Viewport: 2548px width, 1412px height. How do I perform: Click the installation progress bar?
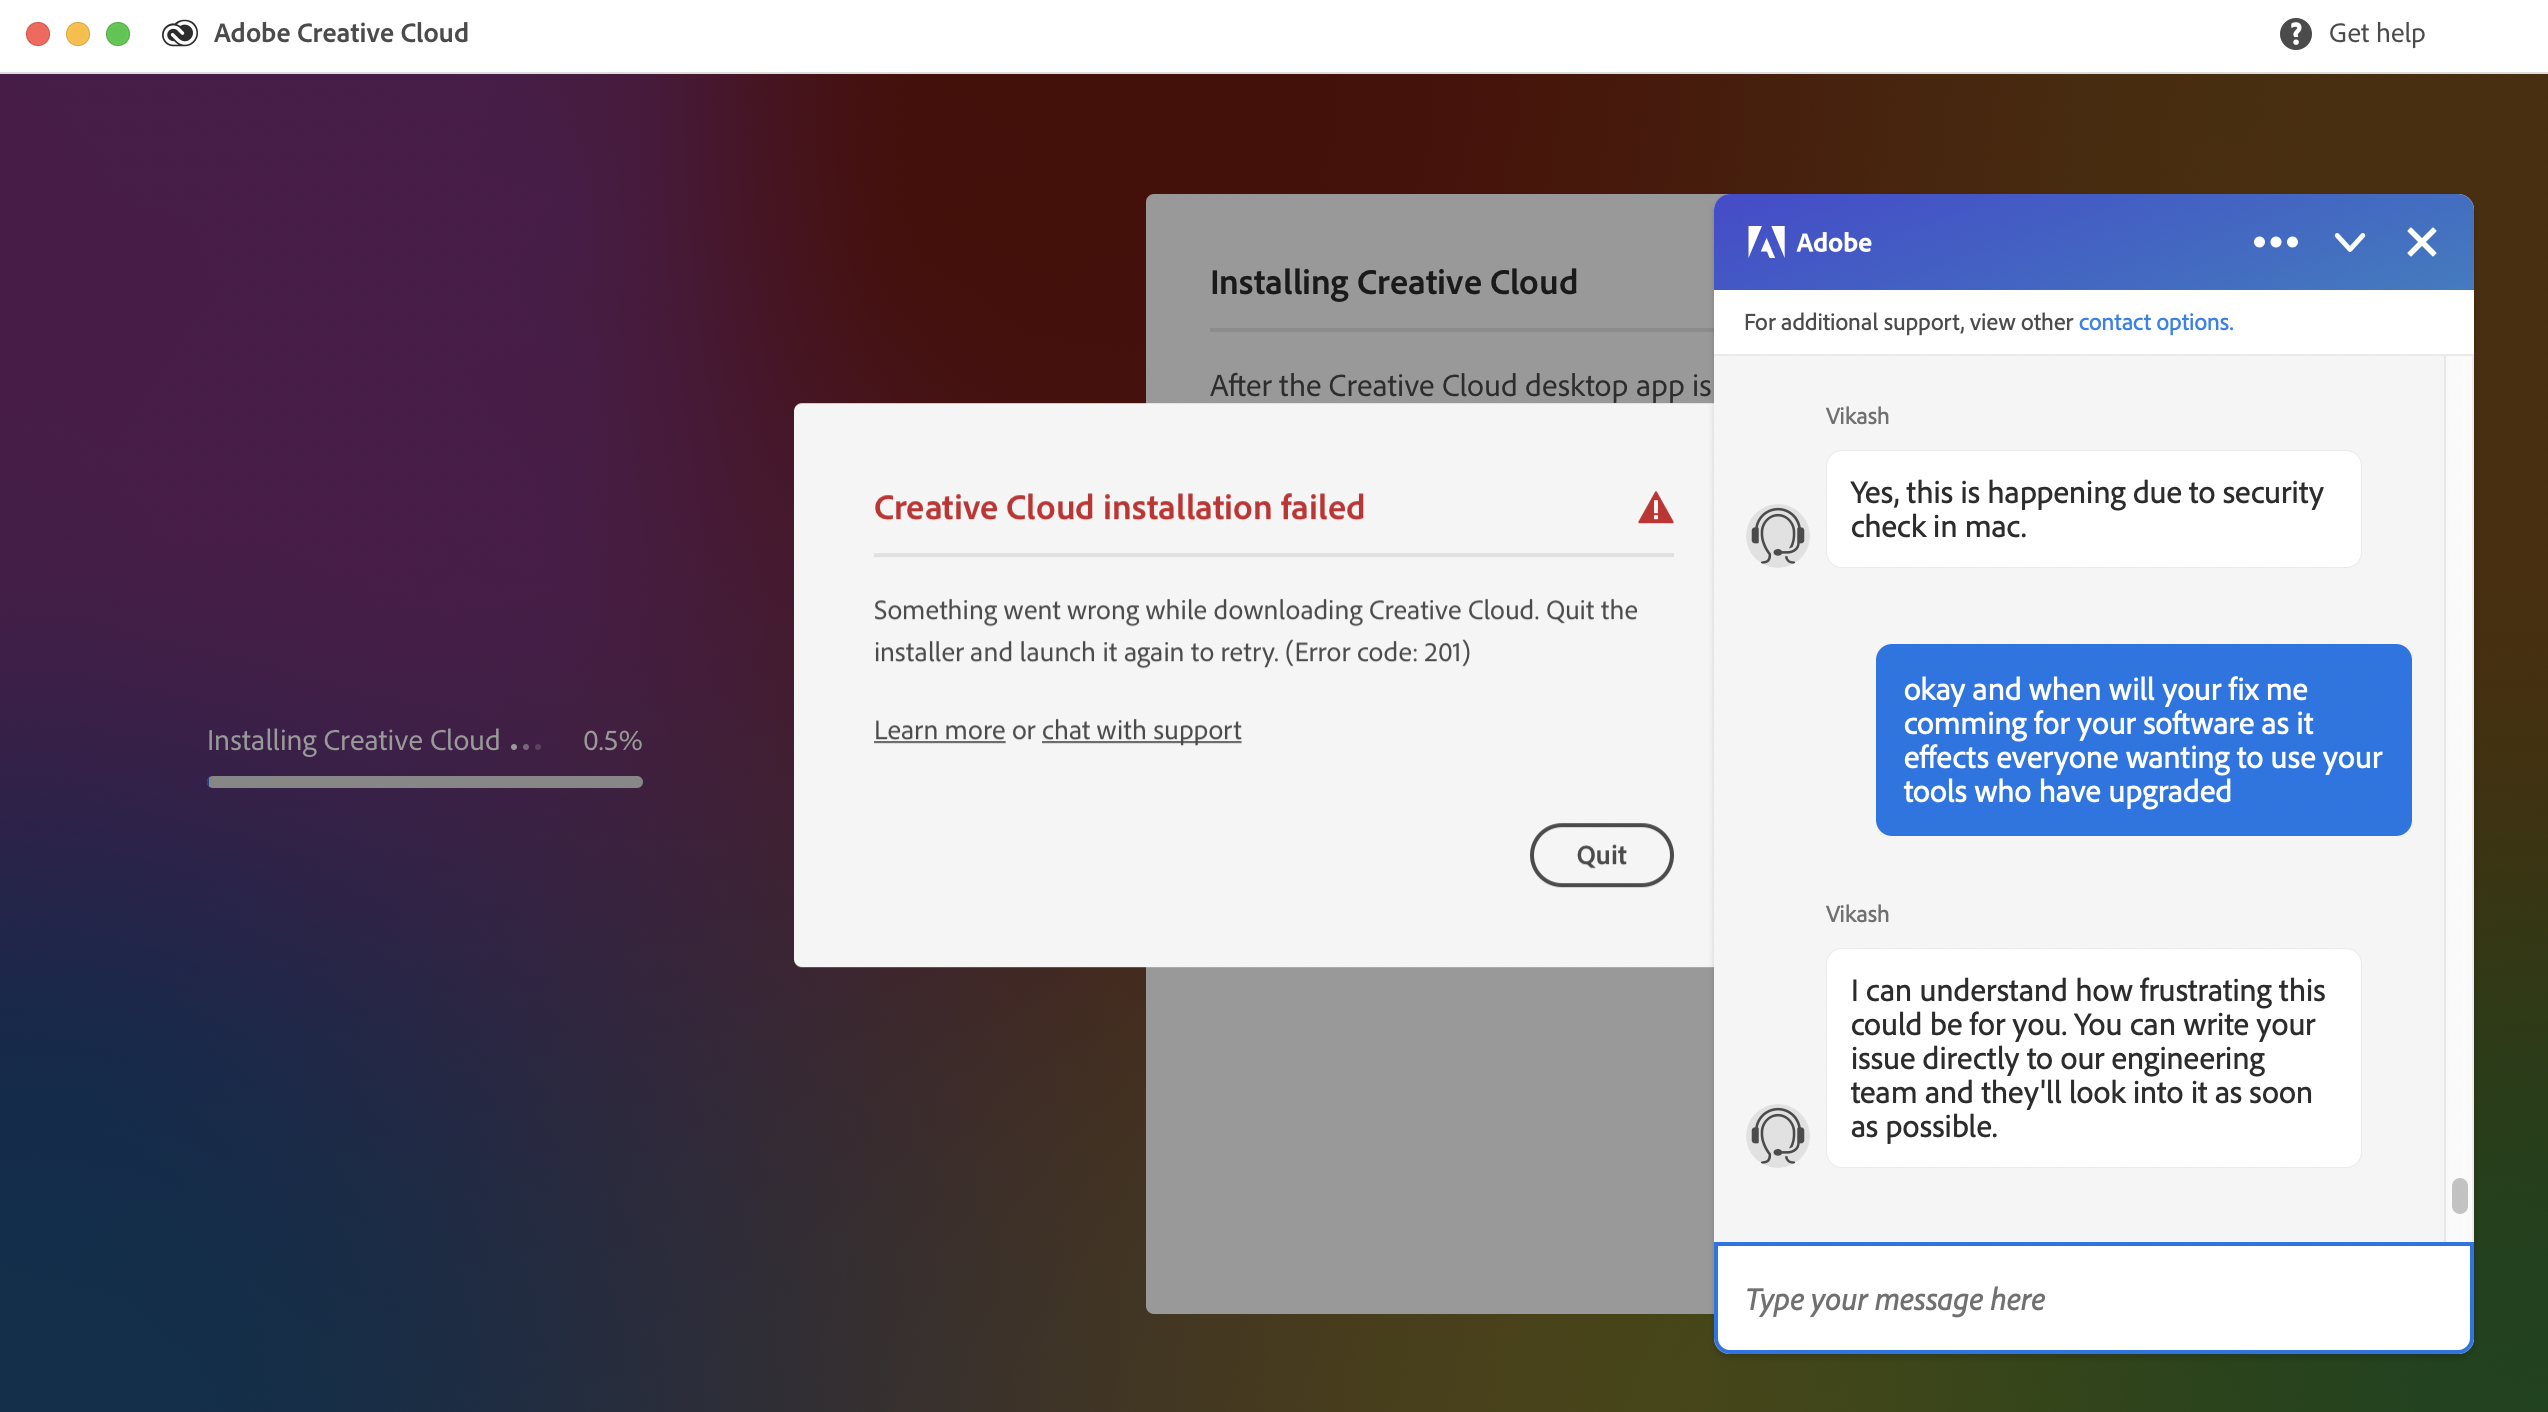(x=425, y=782)
